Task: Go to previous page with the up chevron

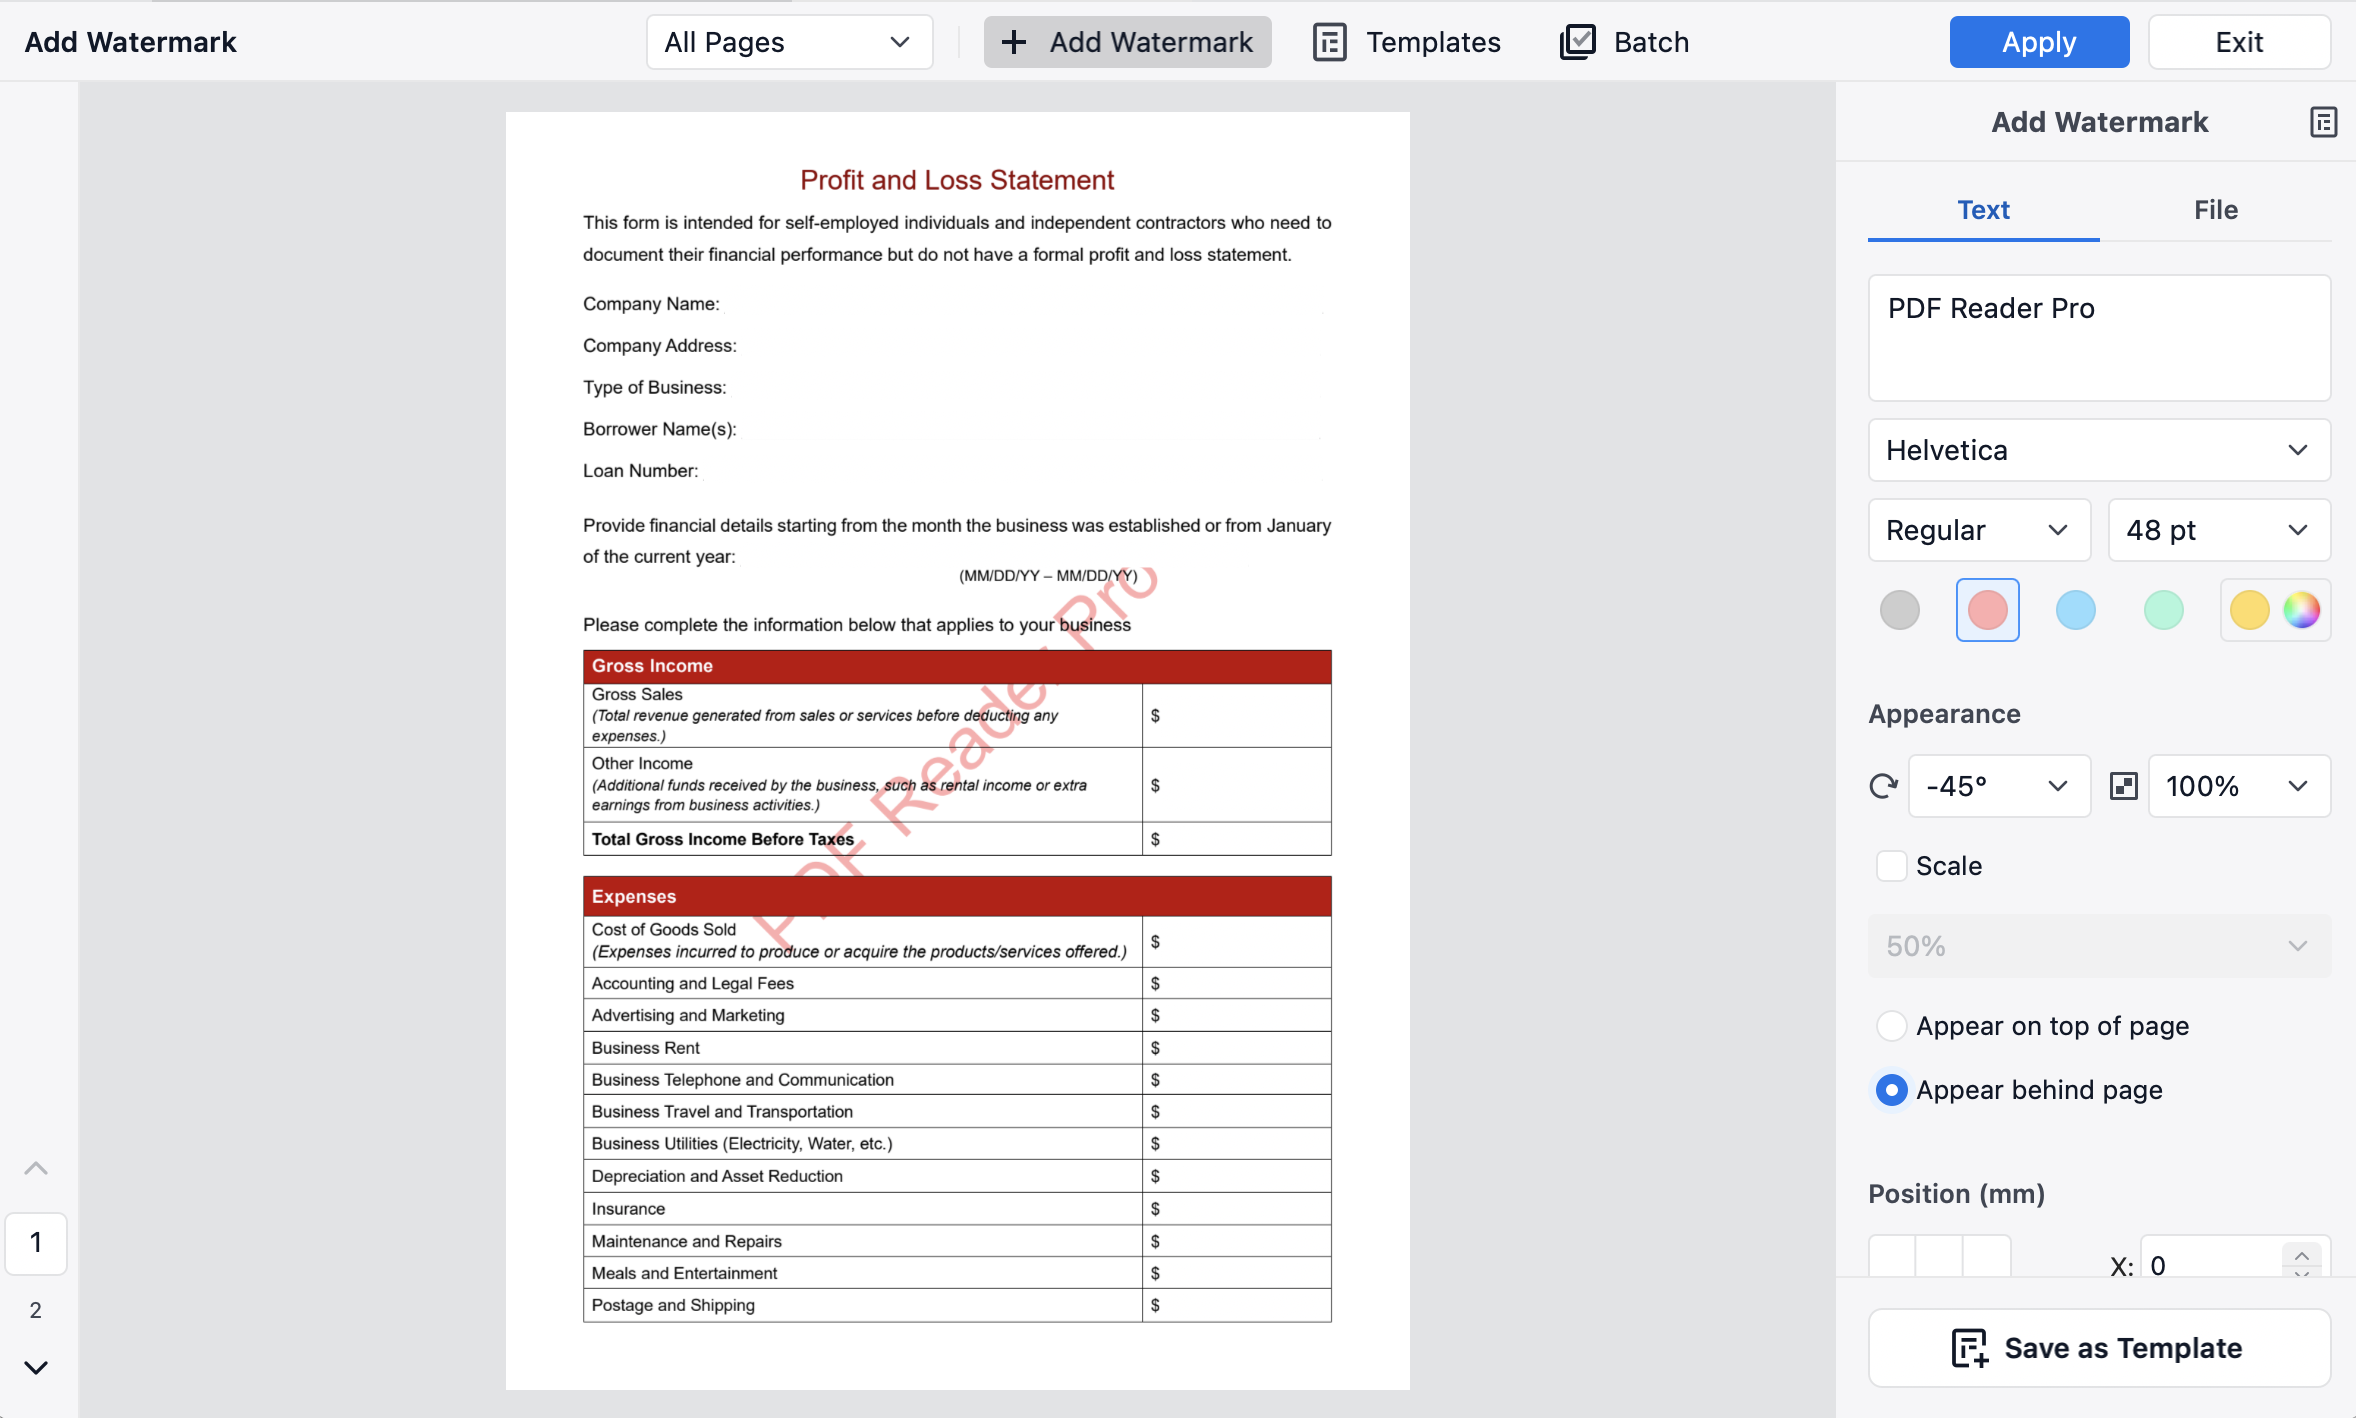Action: [x=36, y=1168]
